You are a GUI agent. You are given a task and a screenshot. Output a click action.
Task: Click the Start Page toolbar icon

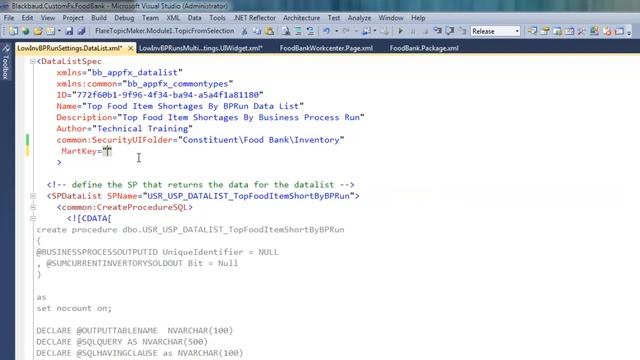click(582, 31)
